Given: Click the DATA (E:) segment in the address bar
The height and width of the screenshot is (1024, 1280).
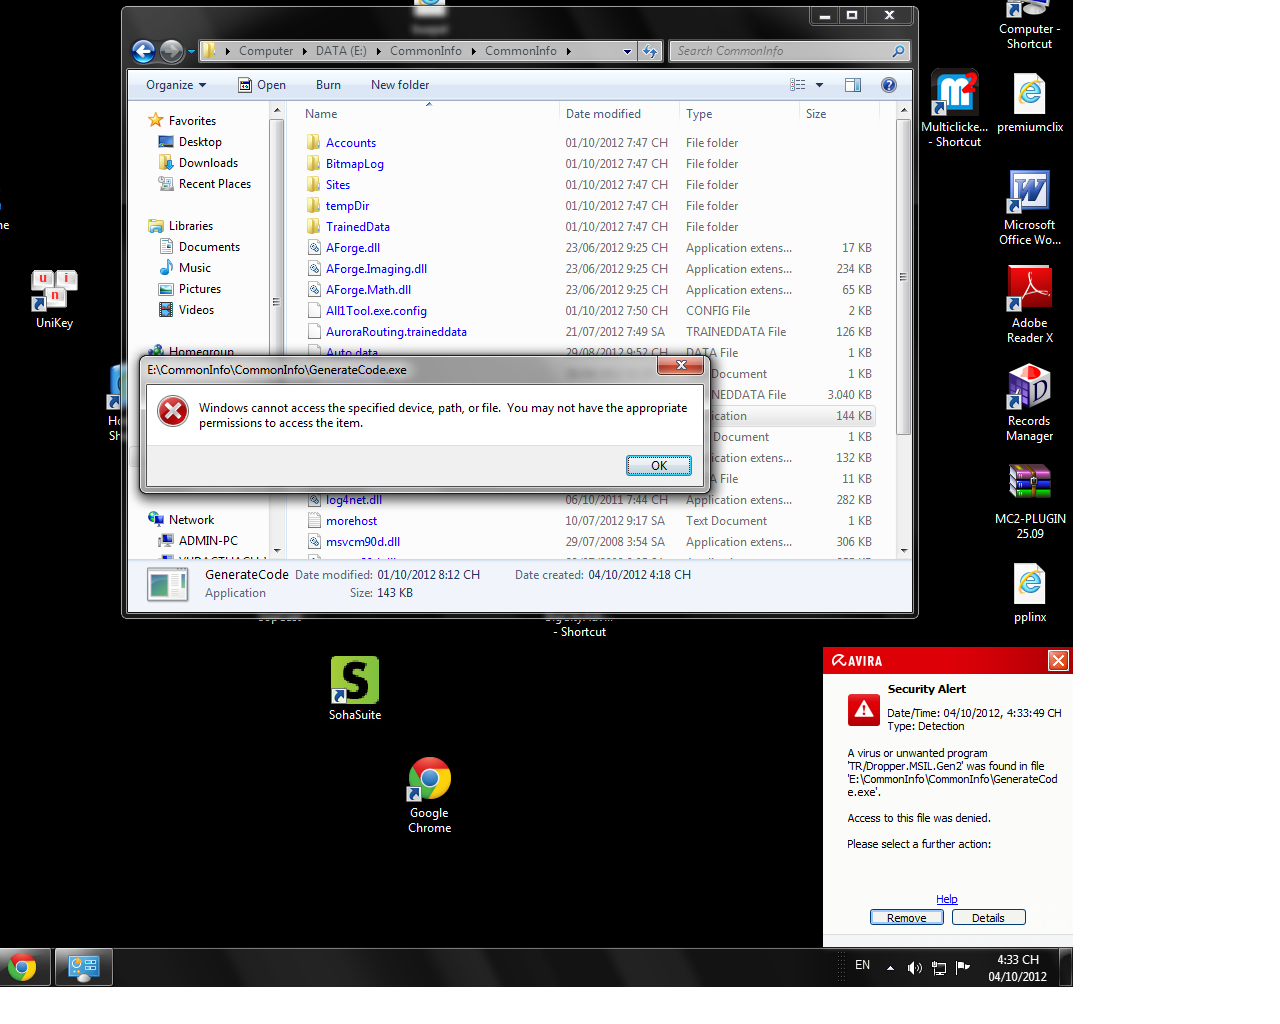Looking at the screenshot, I should [341, 51].
